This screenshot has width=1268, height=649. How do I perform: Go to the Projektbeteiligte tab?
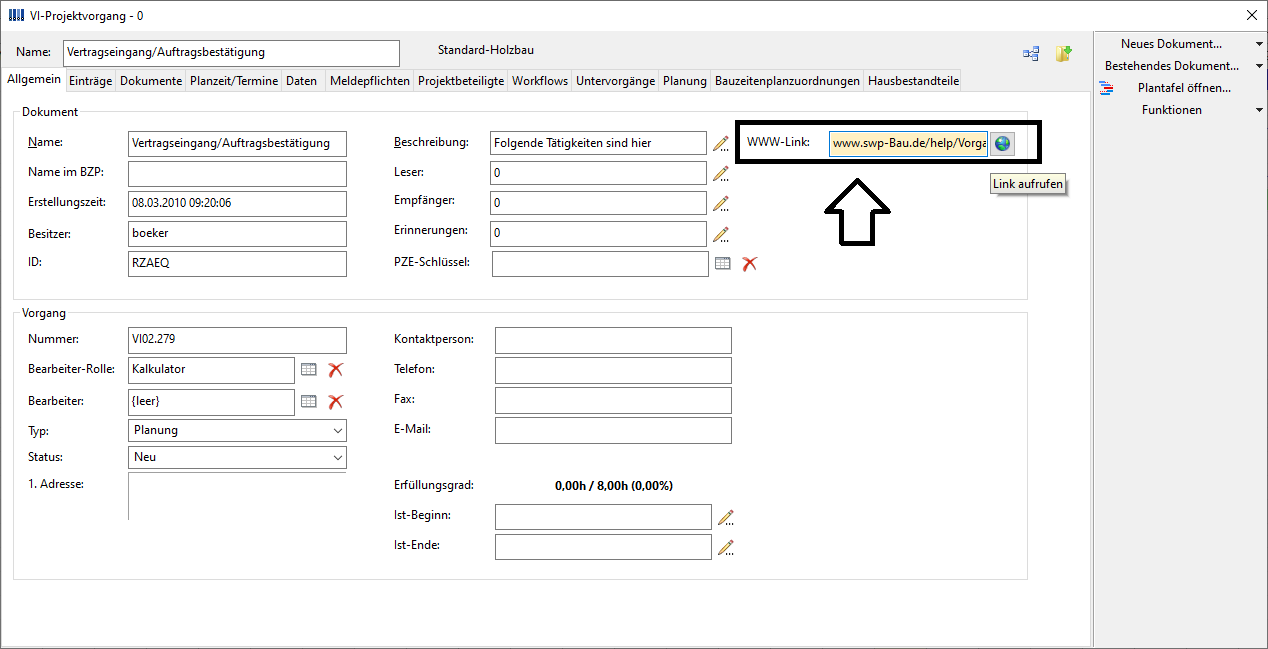pyautogui.click(x=461, y=81)
